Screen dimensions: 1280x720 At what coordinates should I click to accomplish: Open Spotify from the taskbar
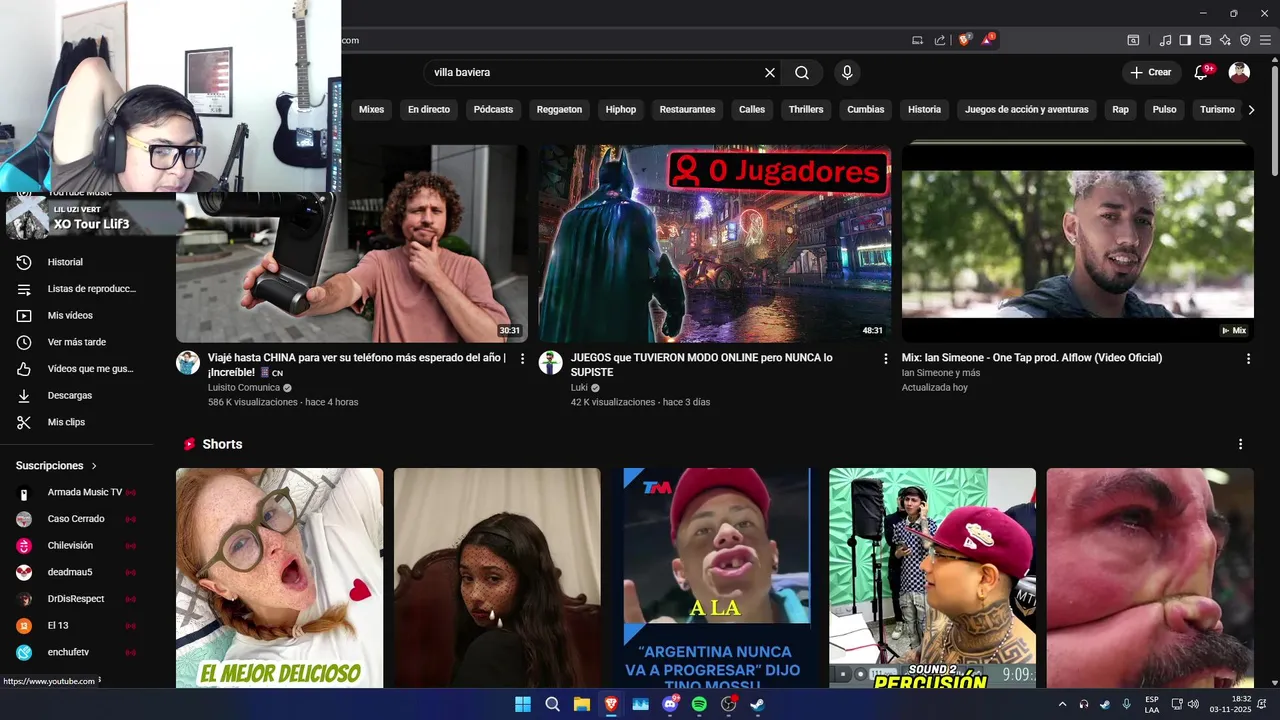(699, 704)
